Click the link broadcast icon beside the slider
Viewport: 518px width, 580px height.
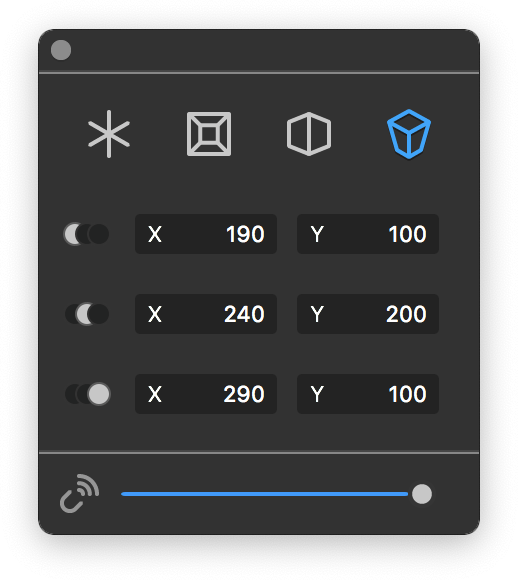(x=80, y=493)
